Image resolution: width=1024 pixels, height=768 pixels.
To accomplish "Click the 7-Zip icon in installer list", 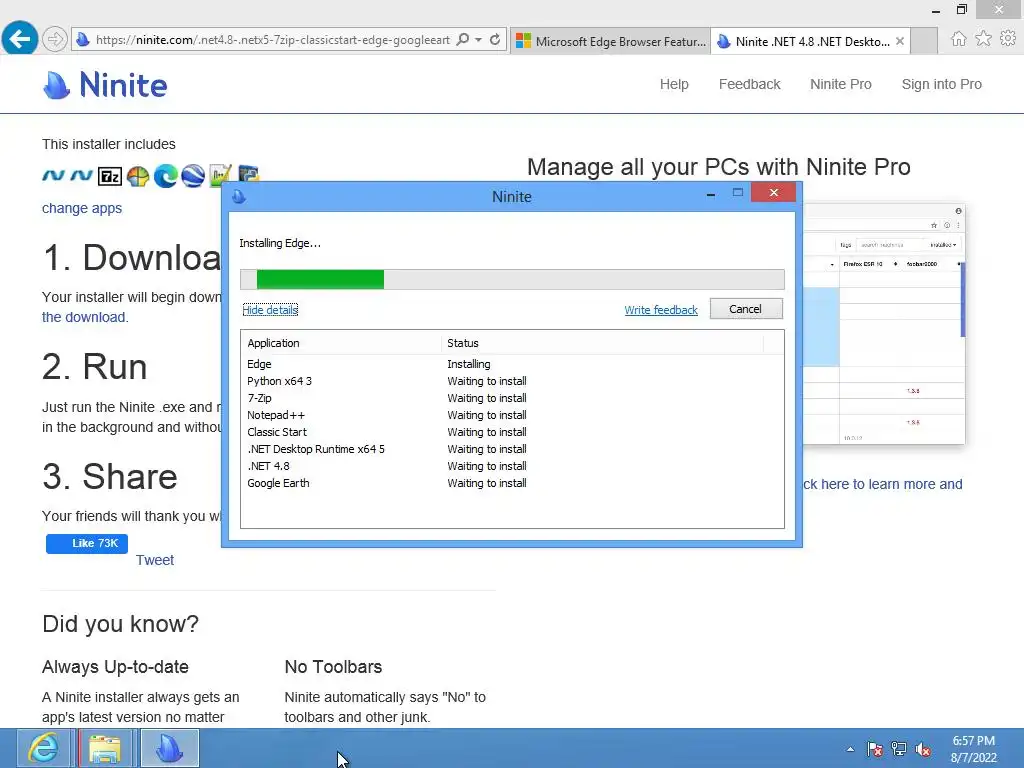I will pyautogui.click(x=110, y=176).
